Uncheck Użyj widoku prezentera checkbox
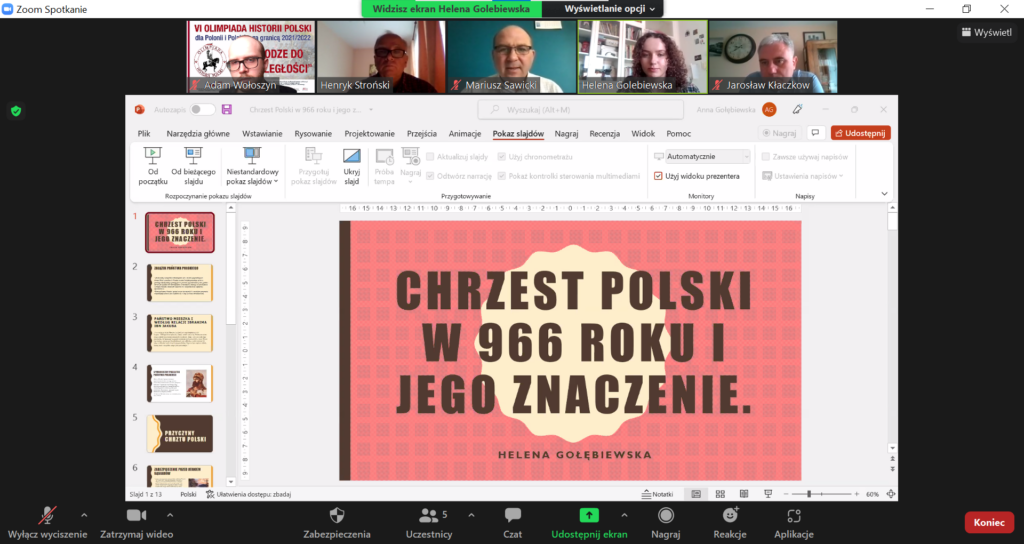This screenshot has height=544, width=1024. [658, 175]
